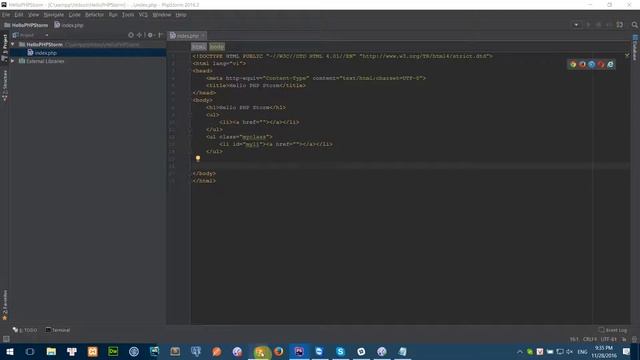Select index.php in project tree
Screen dimensions: 640x360
pyautogui.click(x=46, y=53)
